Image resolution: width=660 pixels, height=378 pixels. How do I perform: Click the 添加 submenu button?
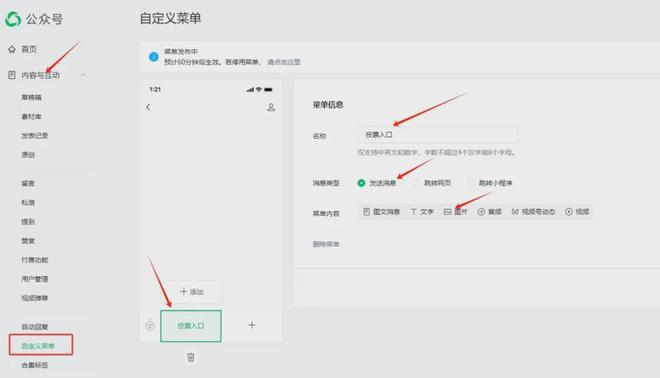(x=192, y=292)
